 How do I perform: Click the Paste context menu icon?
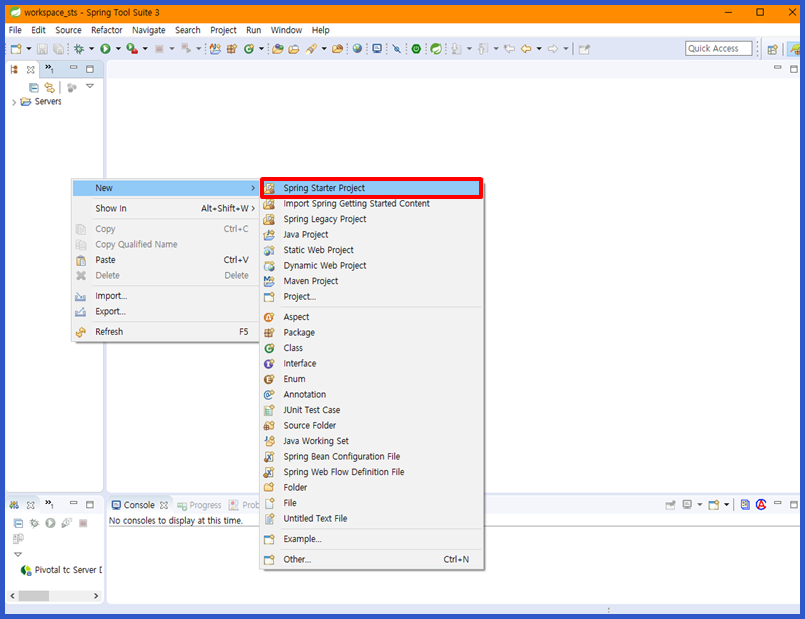(x=81, y=260)
